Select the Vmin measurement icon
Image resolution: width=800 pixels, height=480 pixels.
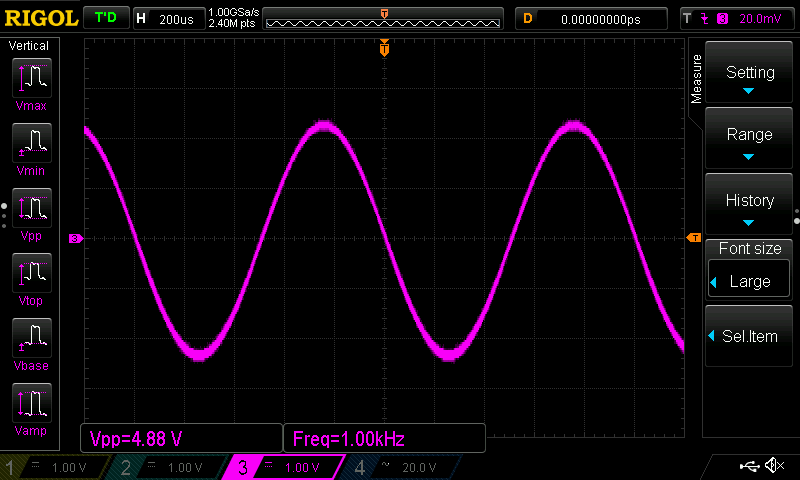point(32,142)
